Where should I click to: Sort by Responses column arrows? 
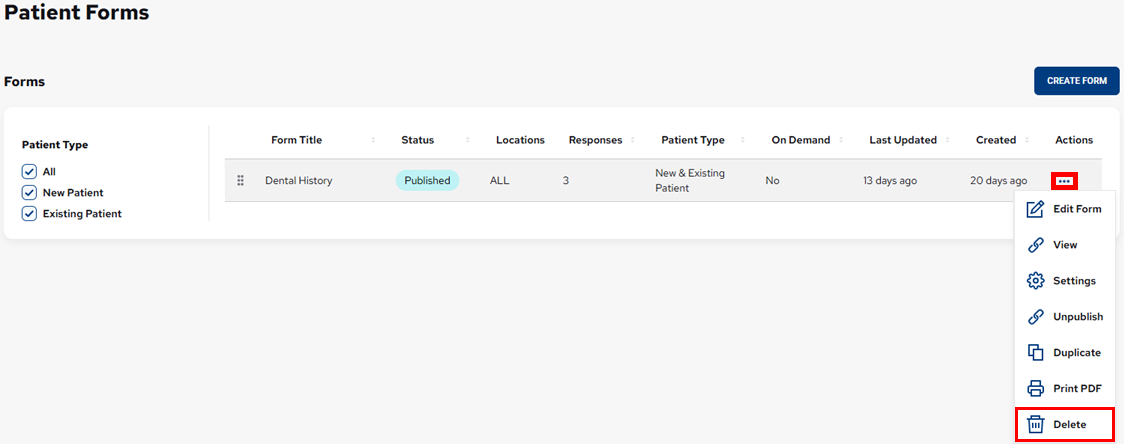tap(632, 140)
